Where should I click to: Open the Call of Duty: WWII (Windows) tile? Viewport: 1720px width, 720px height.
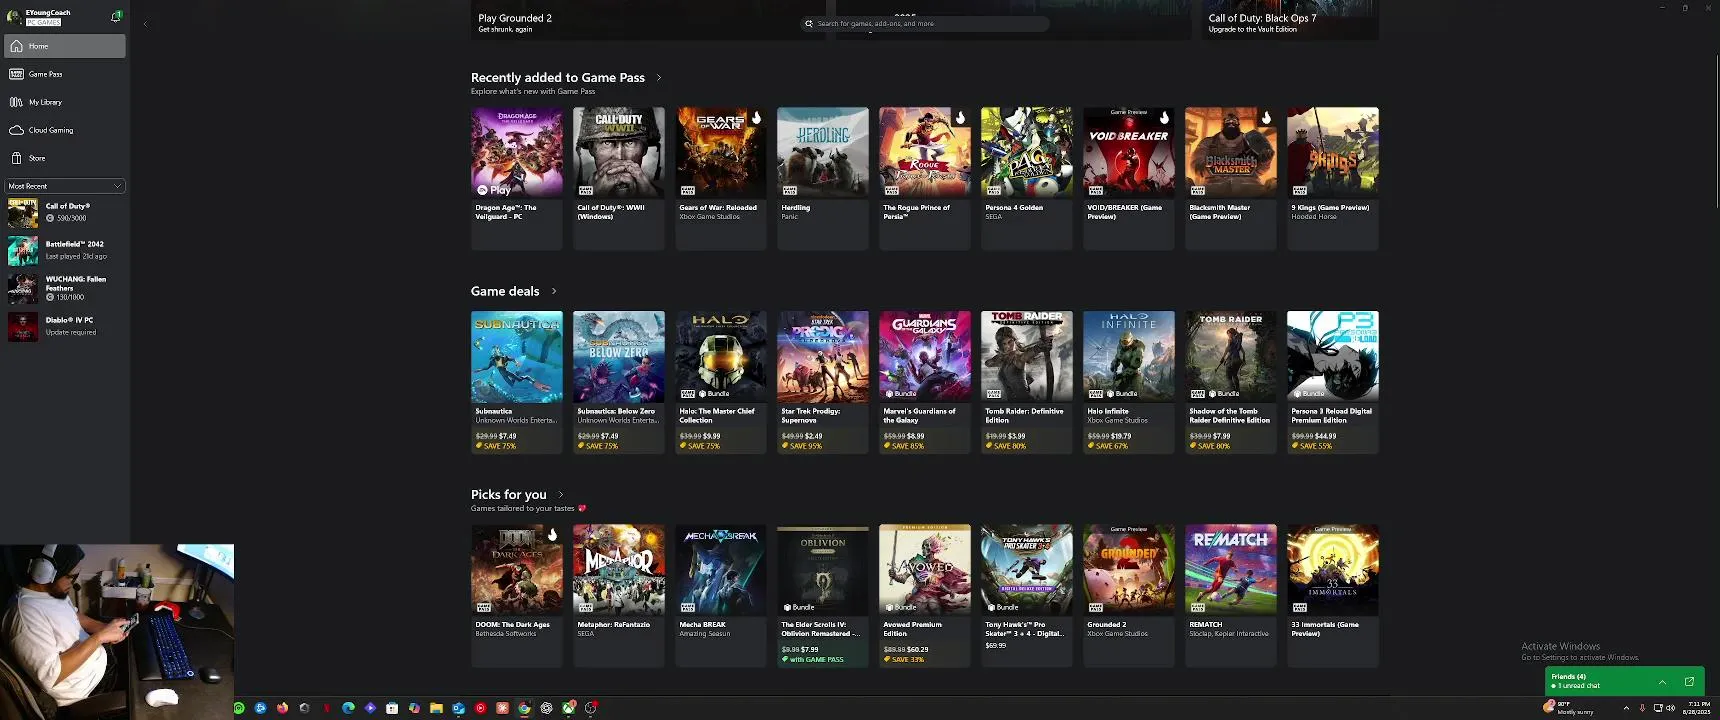point(619,178)
